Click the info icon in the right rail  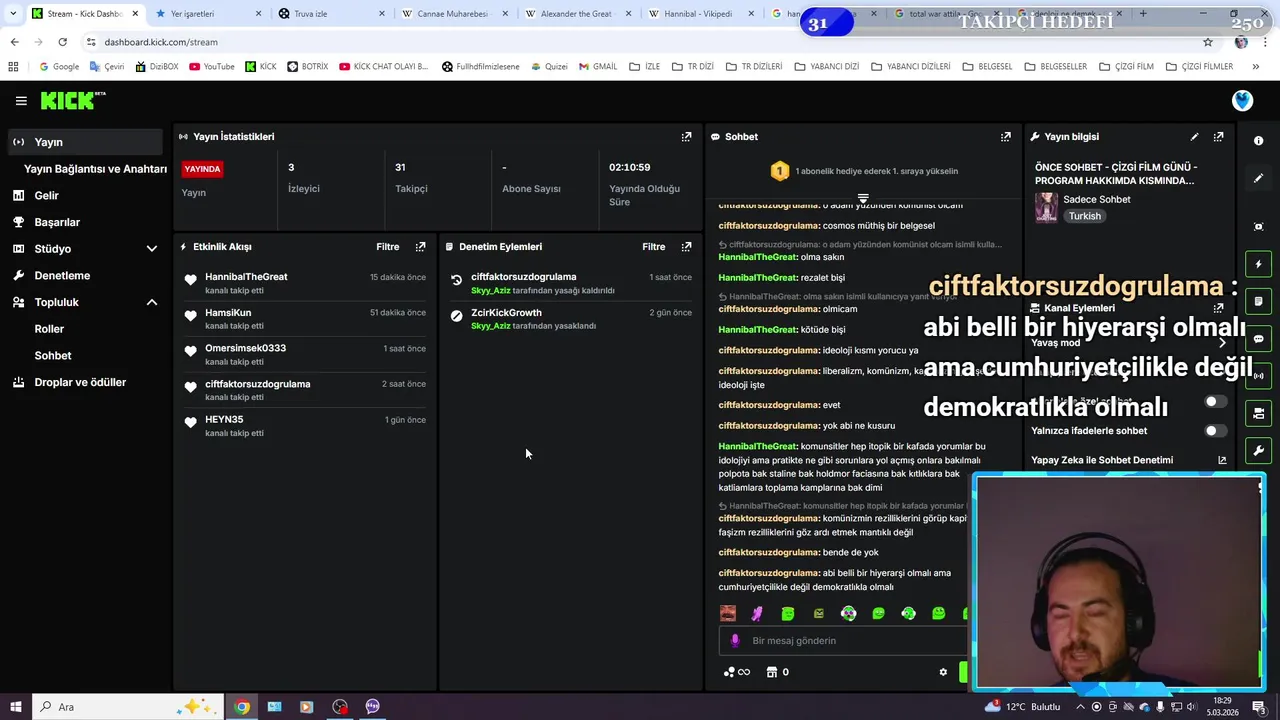pos(1258,141)
